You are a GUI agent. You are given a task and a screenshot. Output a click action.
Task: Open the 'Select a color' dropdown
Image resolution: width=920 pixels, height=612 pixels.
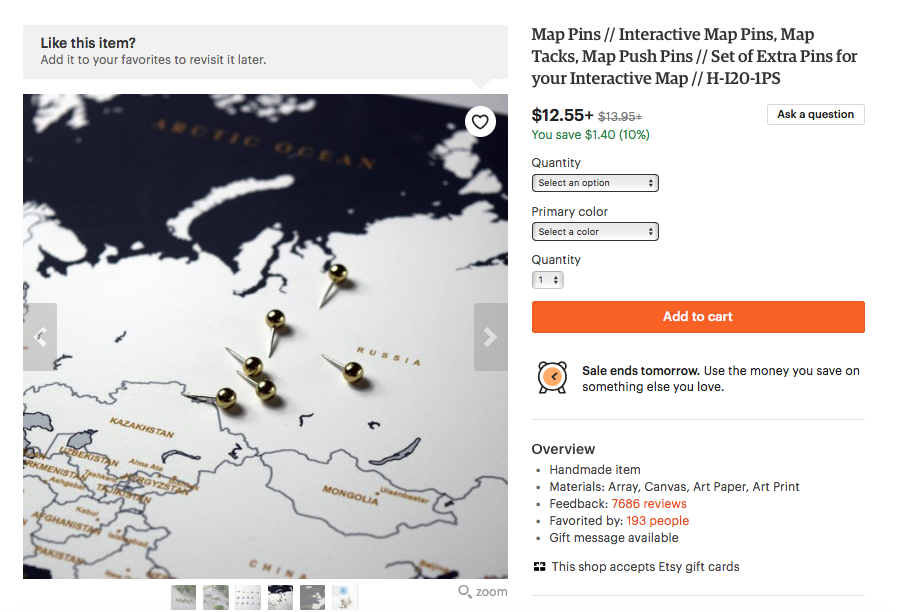coord(595,232)
